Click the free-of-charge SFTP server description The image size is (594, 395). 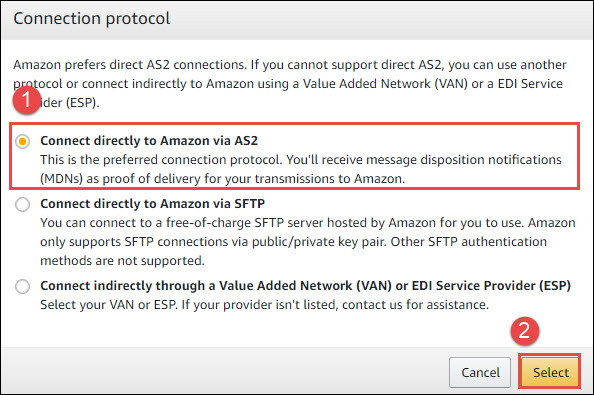[x=308, y=242]
